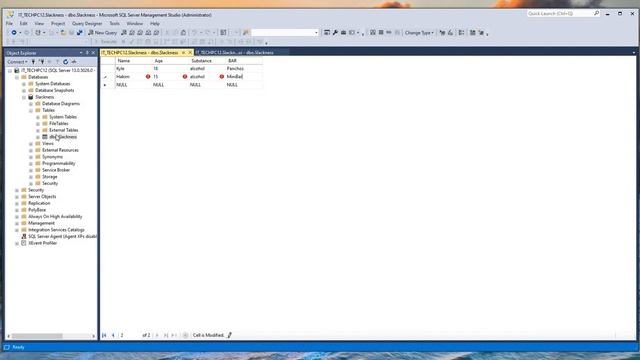Screen dimensions: 640x360
Task: Click the Open File folder toolbar icon
Action: coord(63,33)
